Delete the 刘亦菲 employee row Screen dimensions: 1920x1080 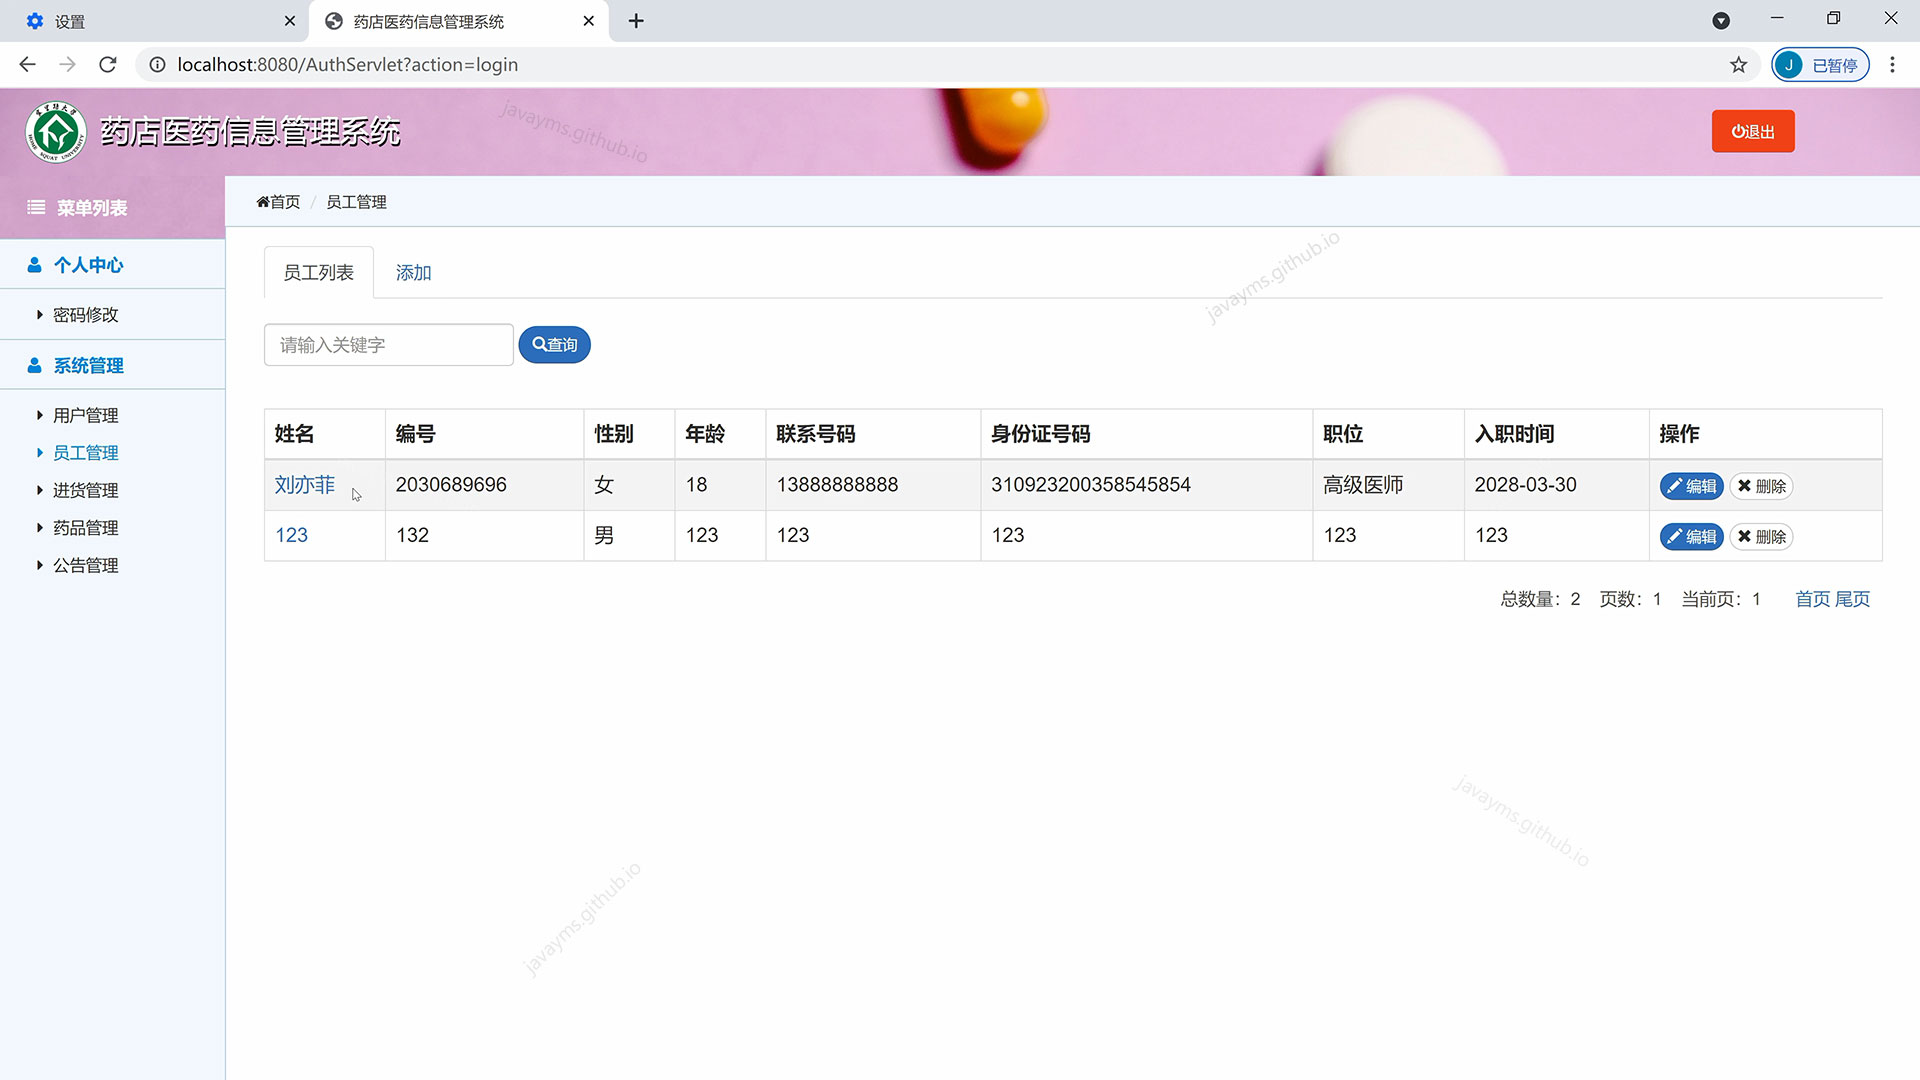1761,486
